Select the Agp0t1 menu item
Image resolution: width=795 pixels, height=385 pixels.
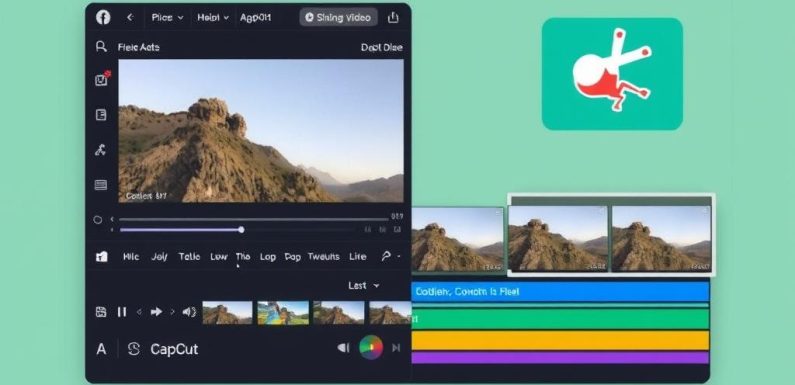tap(256, 18)
